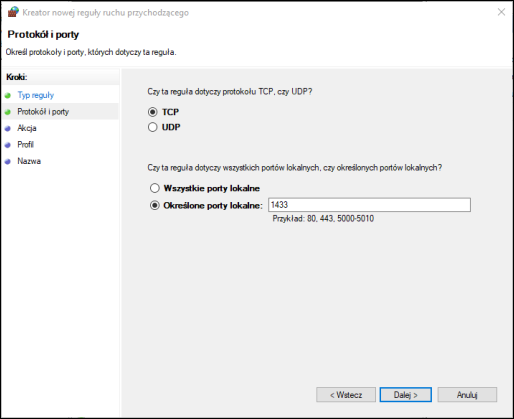Cancel the wizard with Anuluj

pos(467,395)
